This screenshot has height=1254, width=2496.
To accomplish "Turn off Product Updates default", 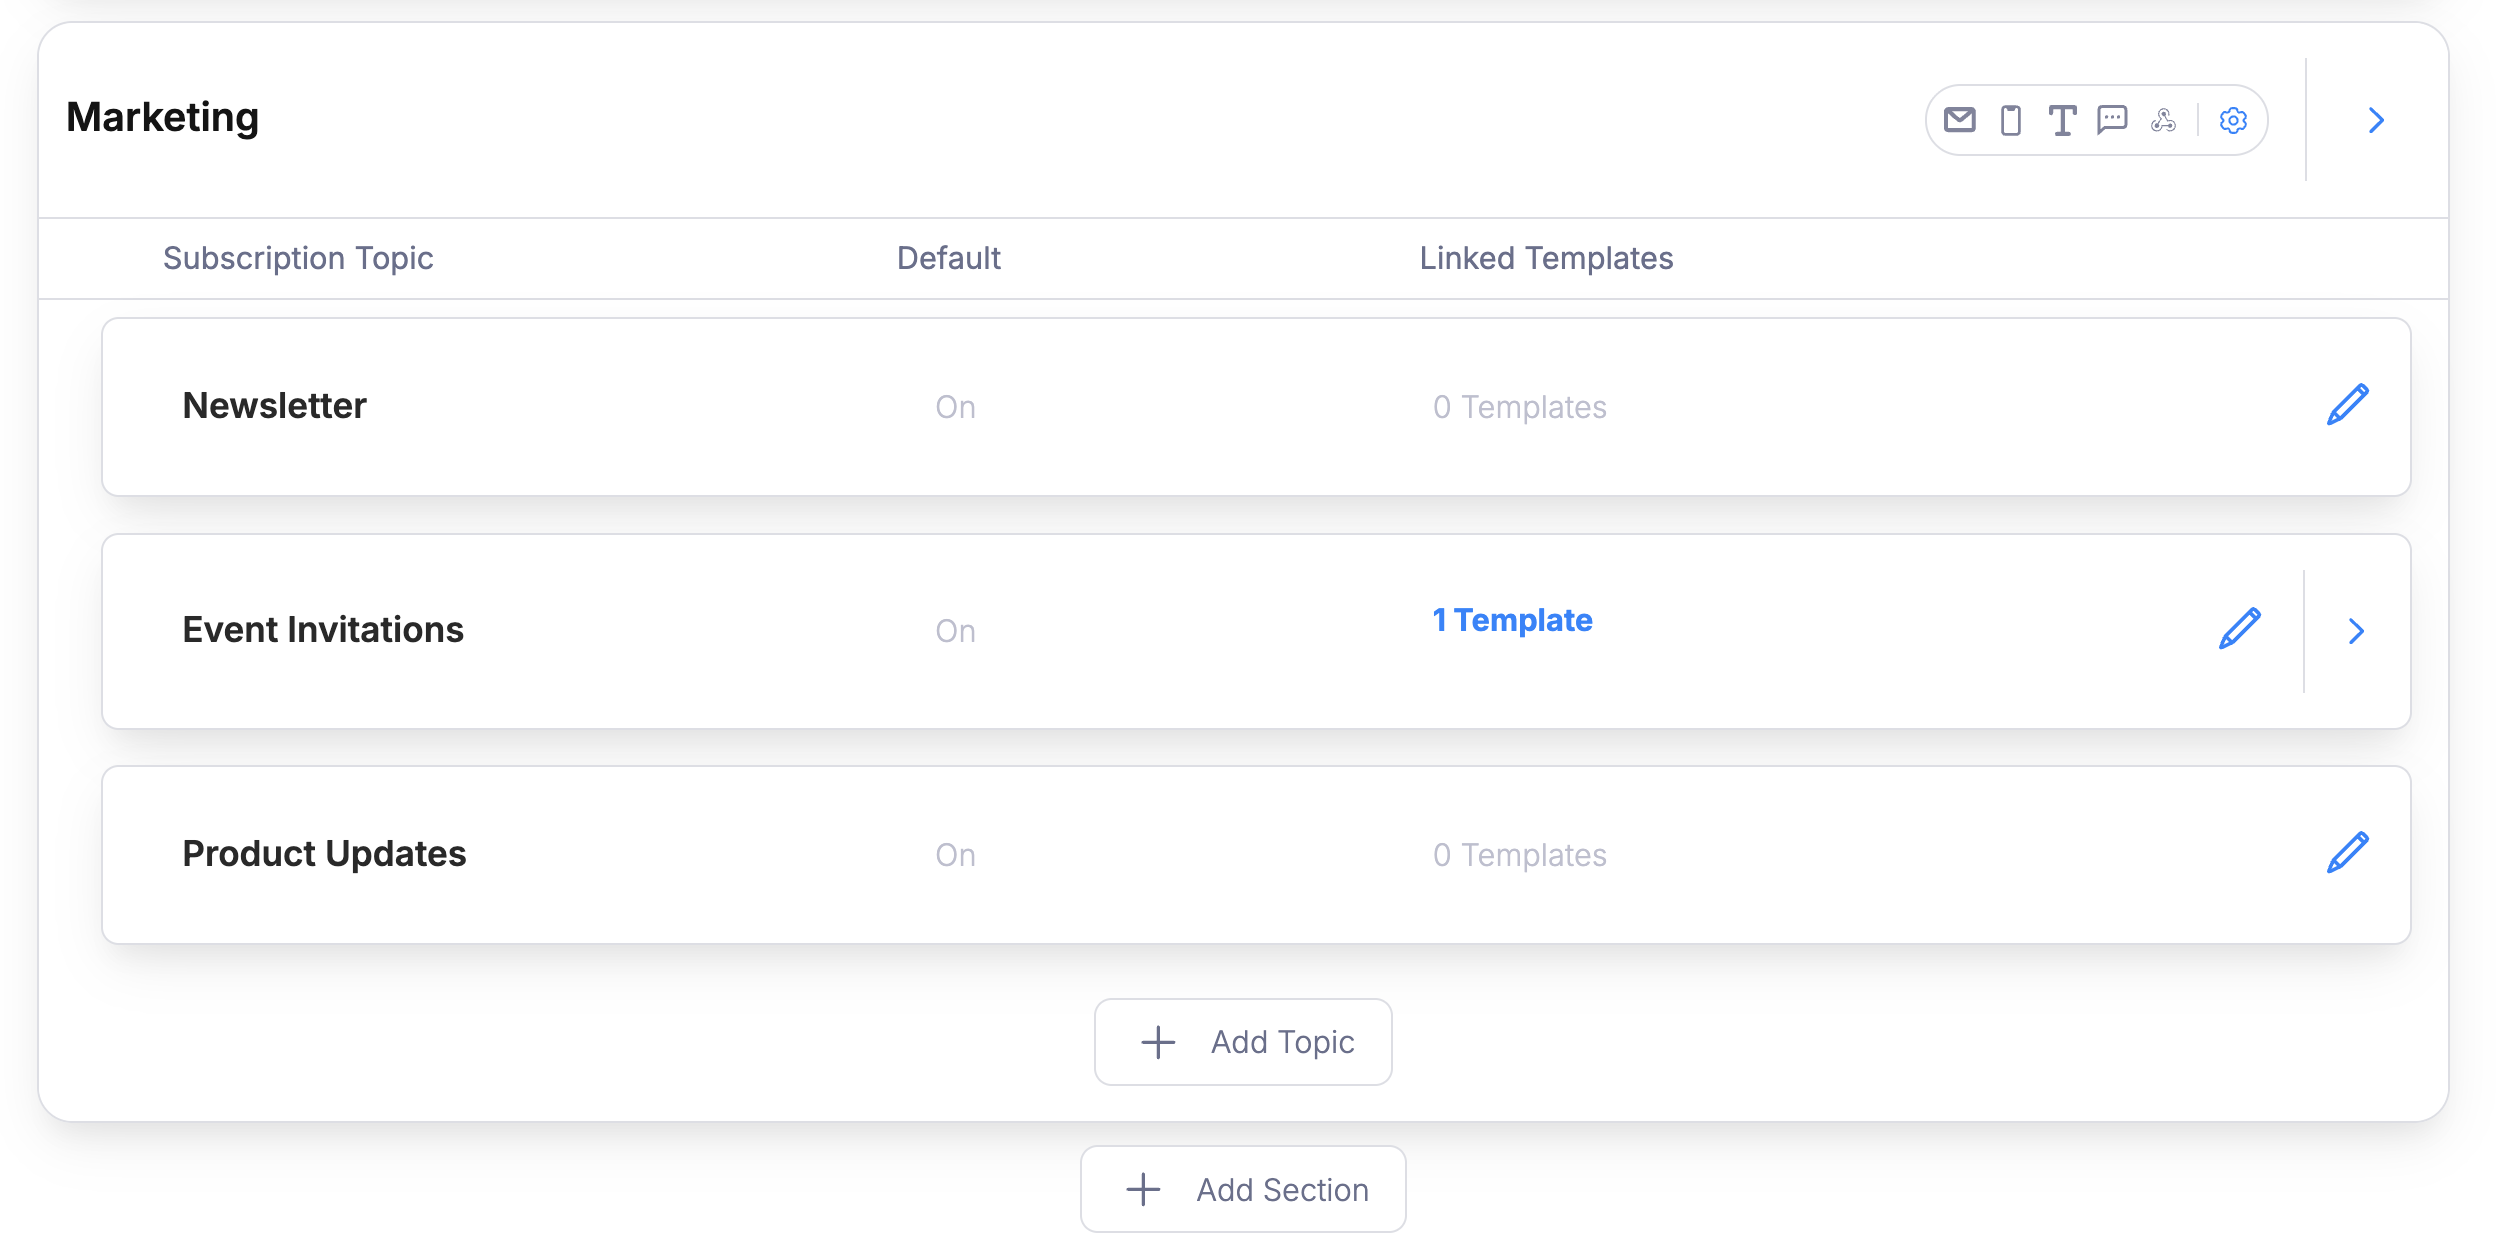I will point(956,854).
